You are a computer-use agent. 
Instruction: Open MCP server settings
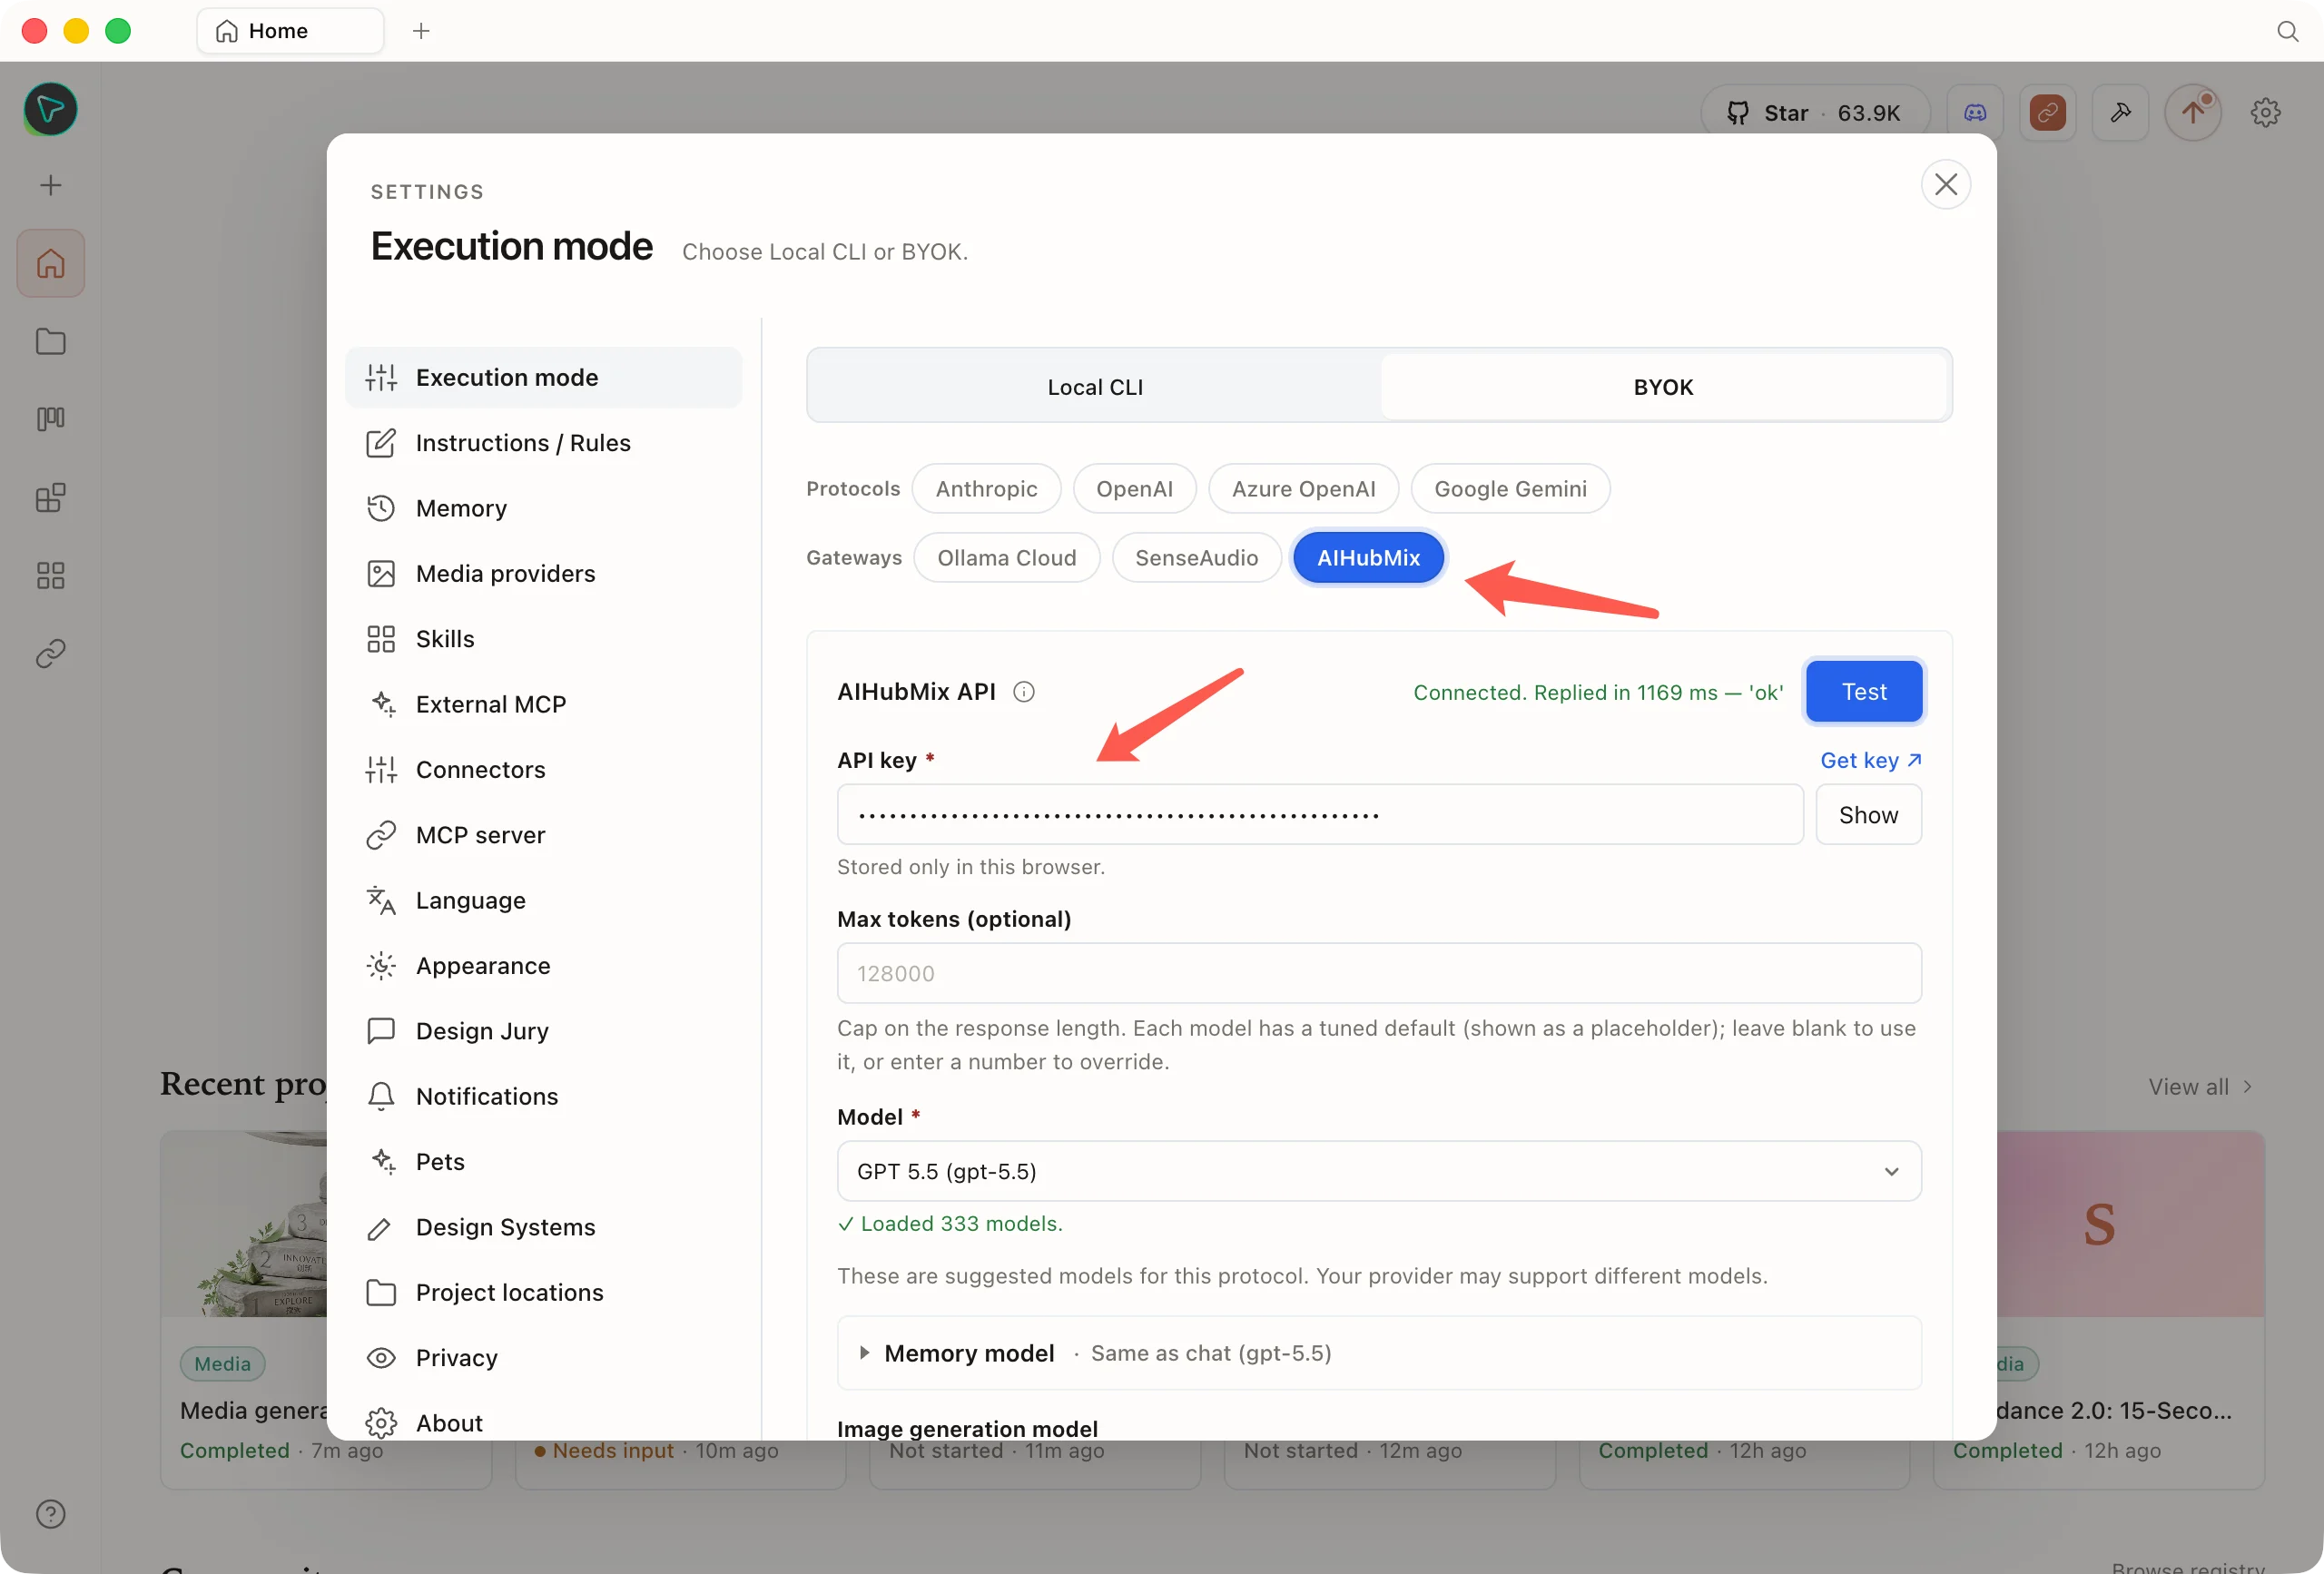[543, 835]
